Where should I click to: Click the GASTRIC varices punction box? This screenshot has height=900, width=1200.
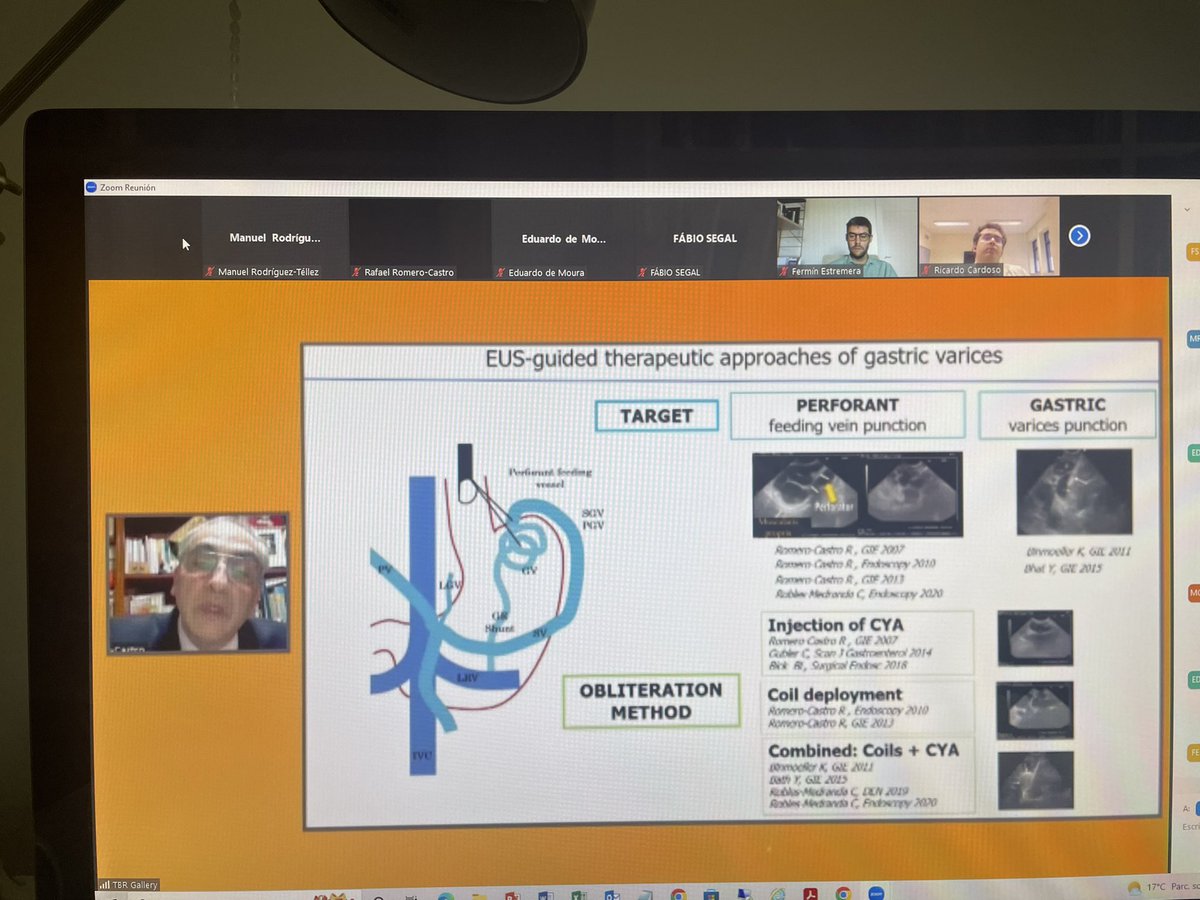(x=1067, y=414)
